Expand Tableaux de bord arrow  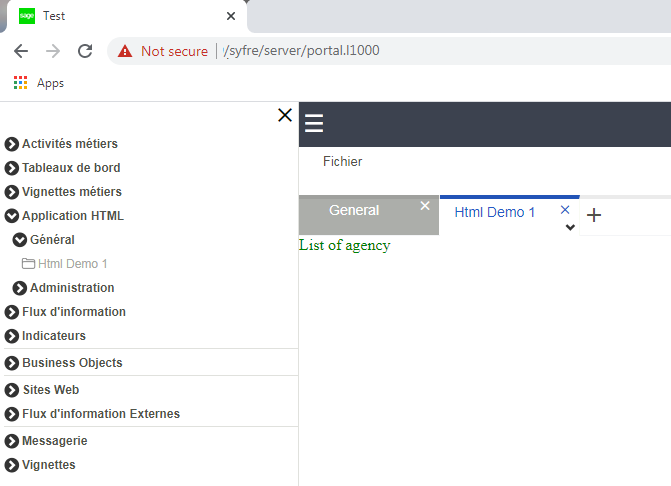pyautogui.click(x=12, y=168)
